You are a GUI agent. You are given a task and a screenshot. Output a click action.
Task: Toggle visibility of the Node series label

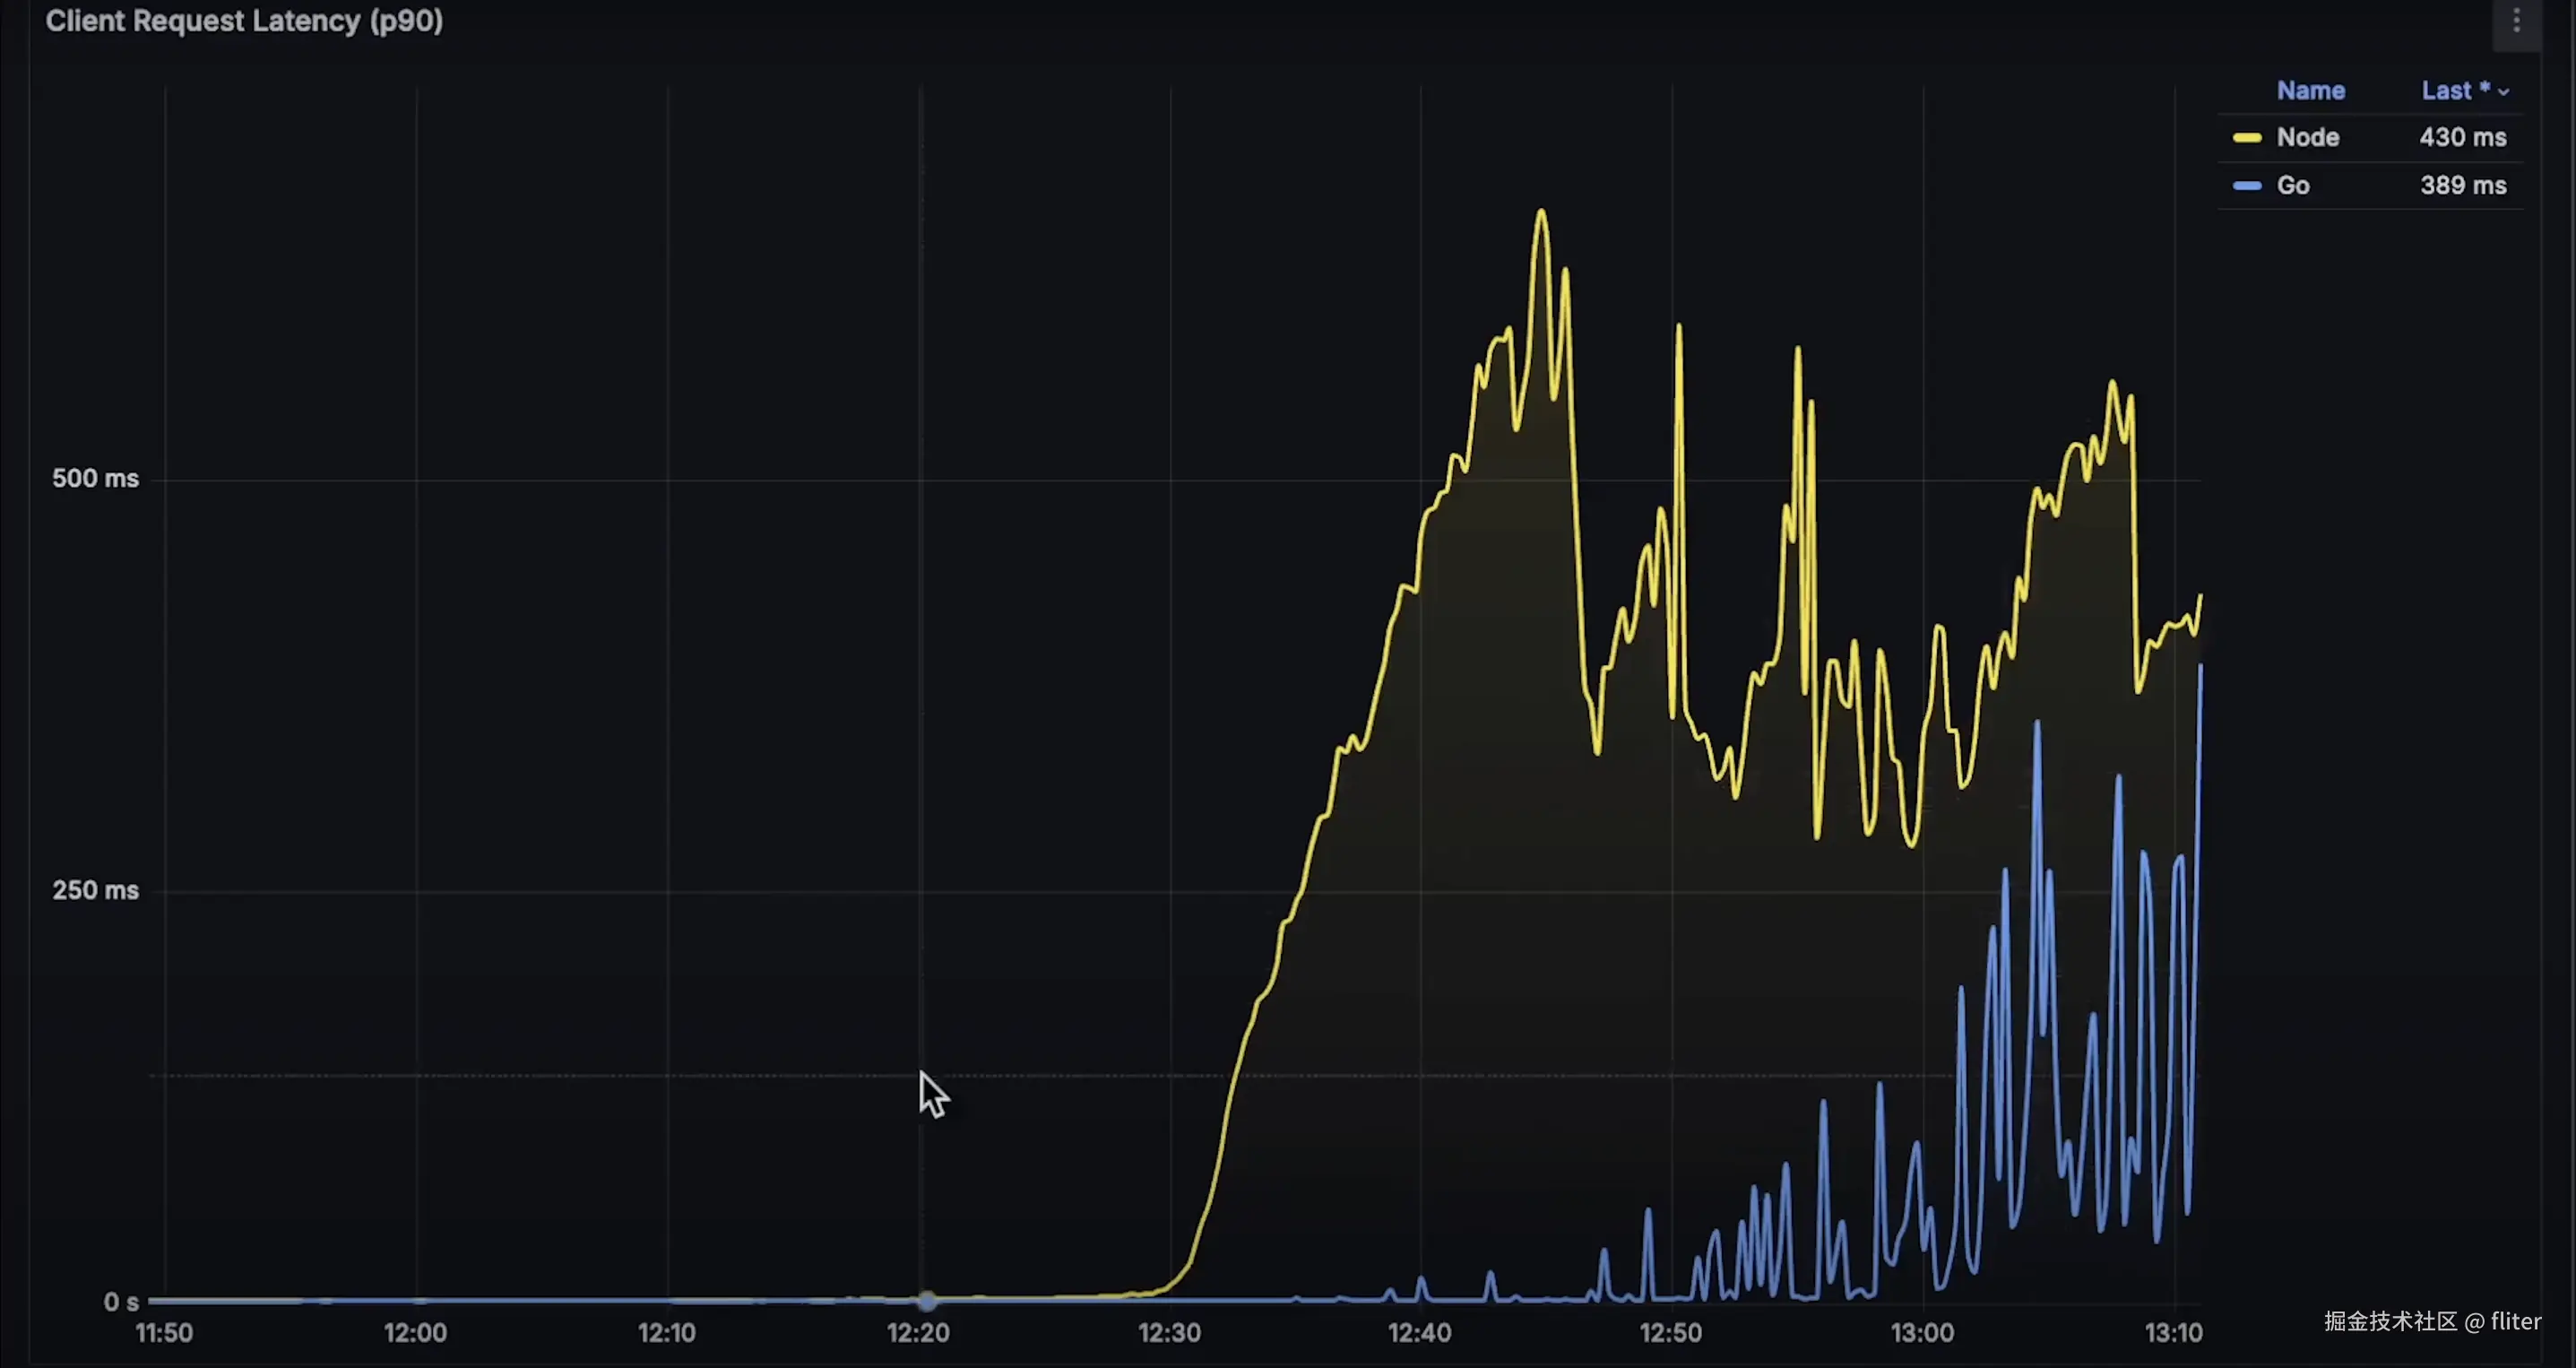pos(2307,138)
